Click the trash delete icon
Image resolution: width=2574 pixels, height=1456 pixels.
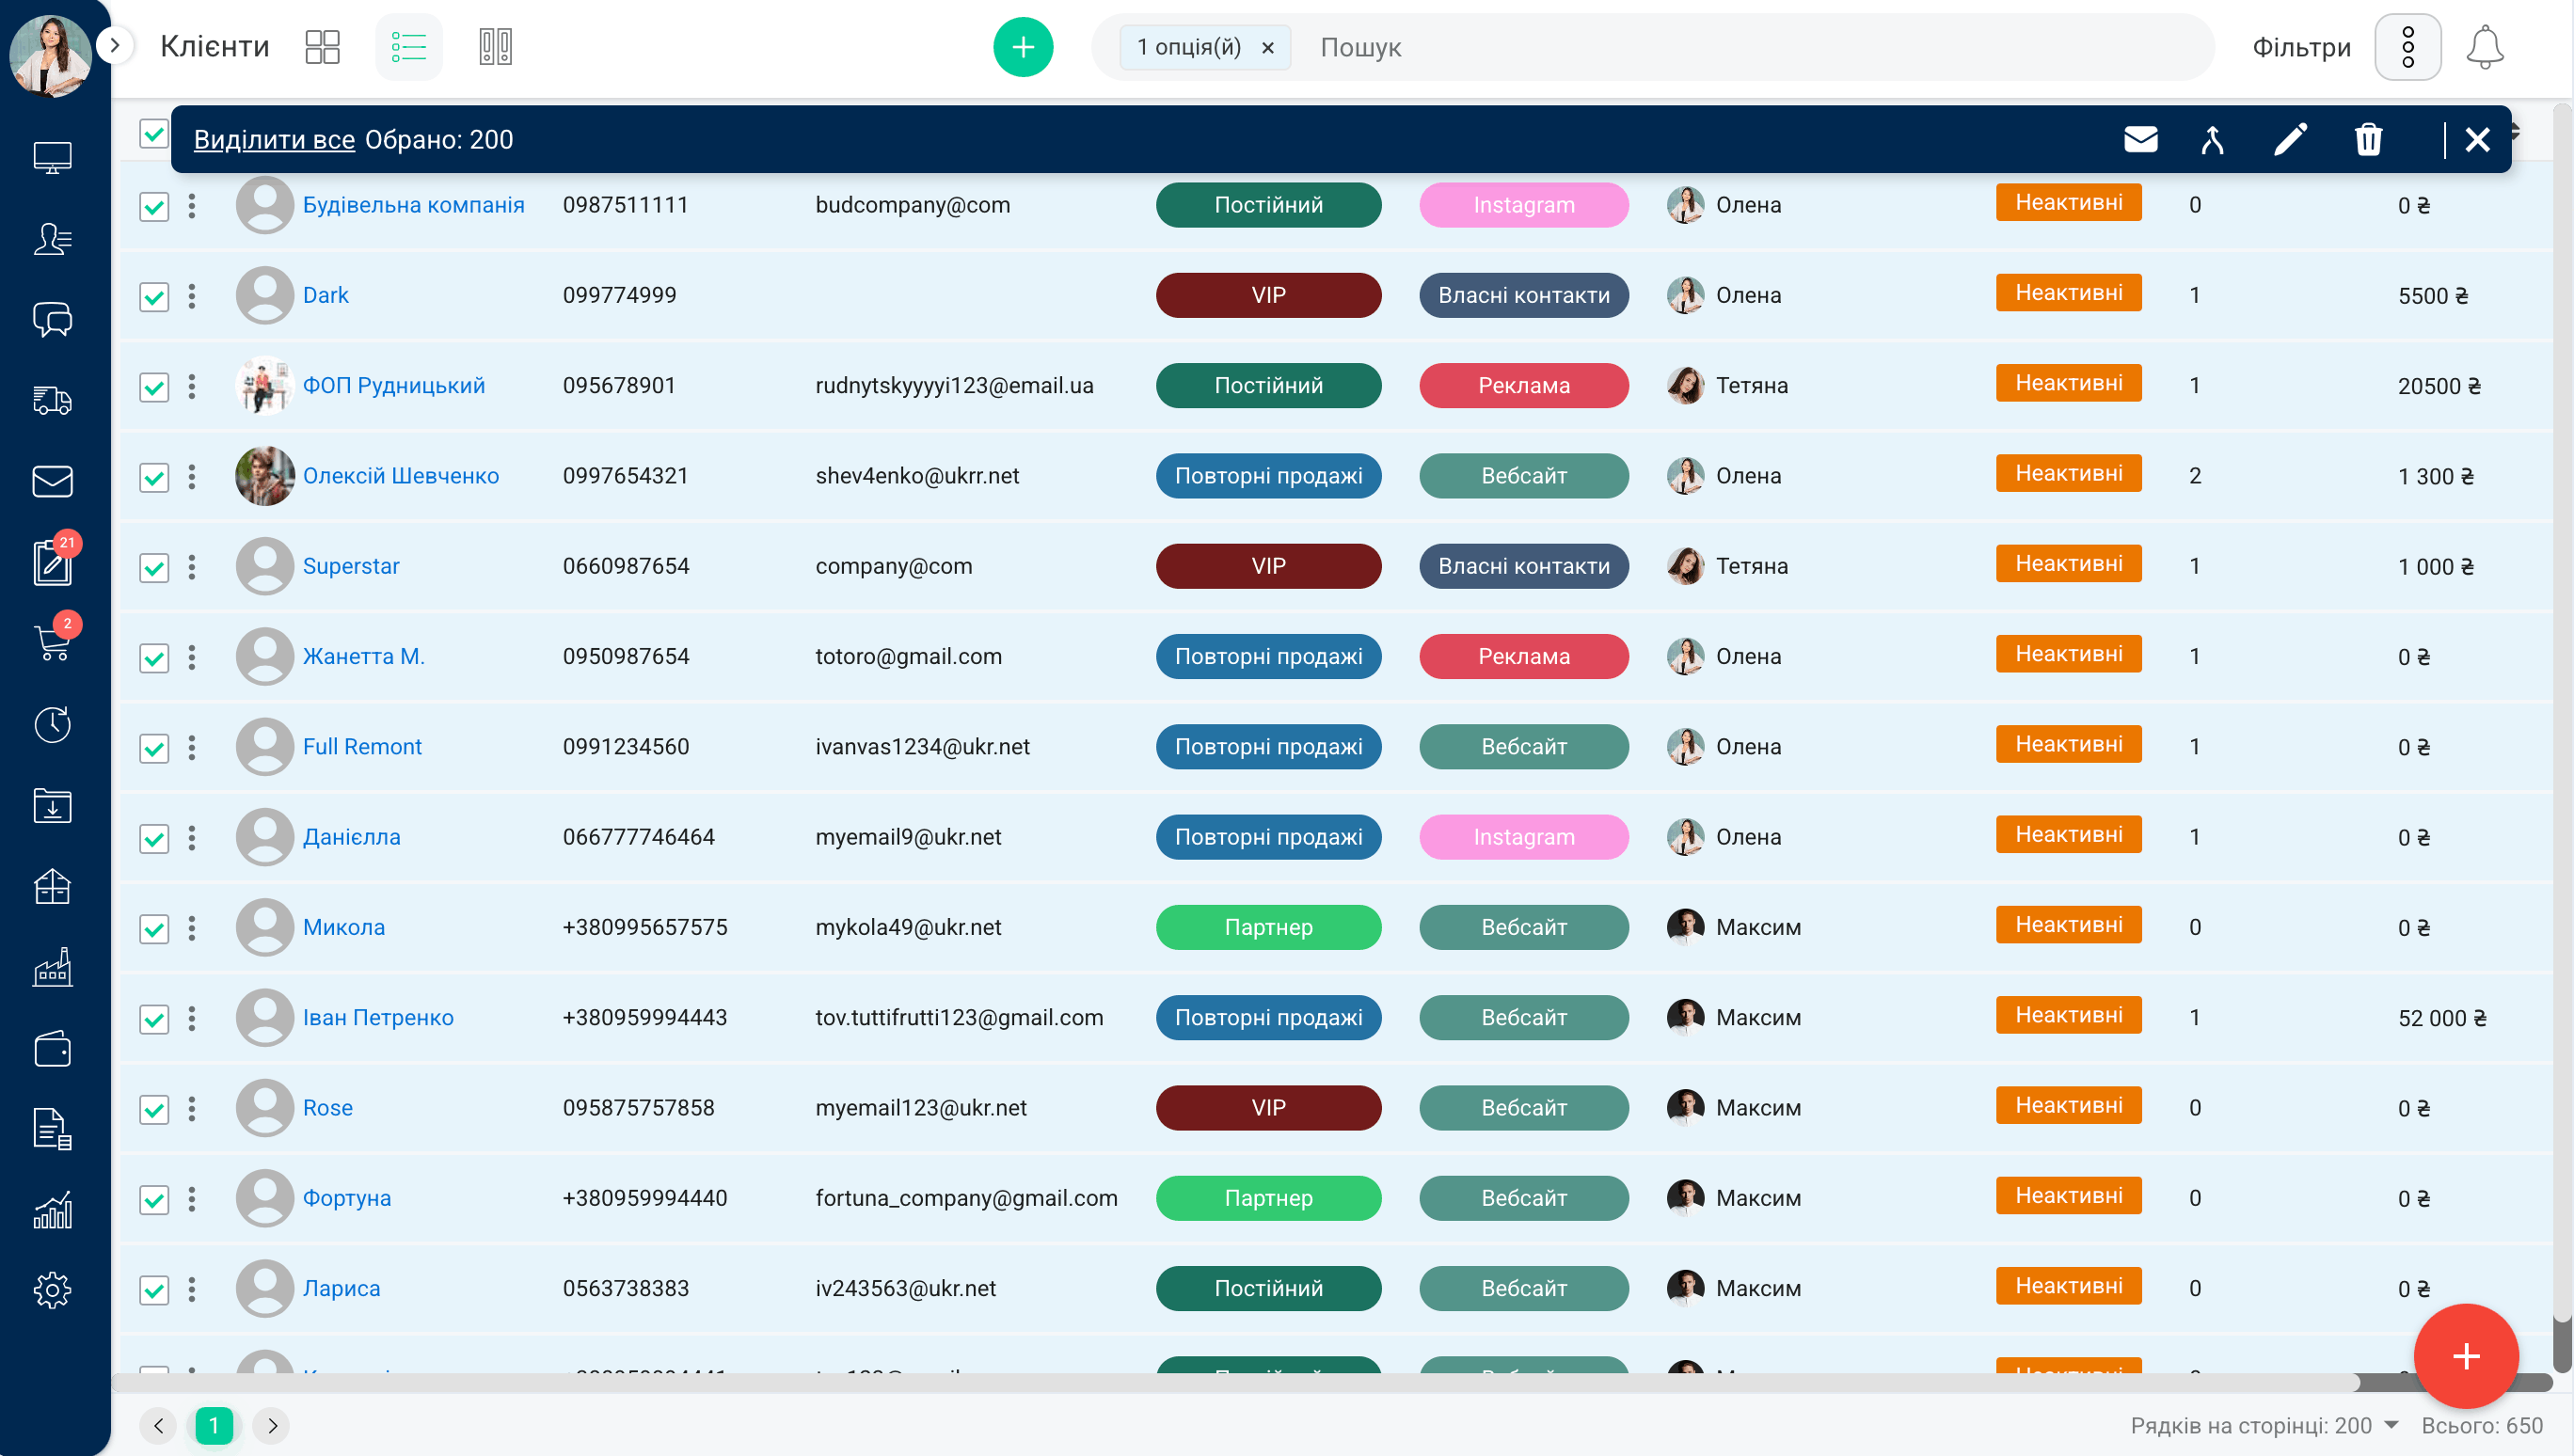2368,139
